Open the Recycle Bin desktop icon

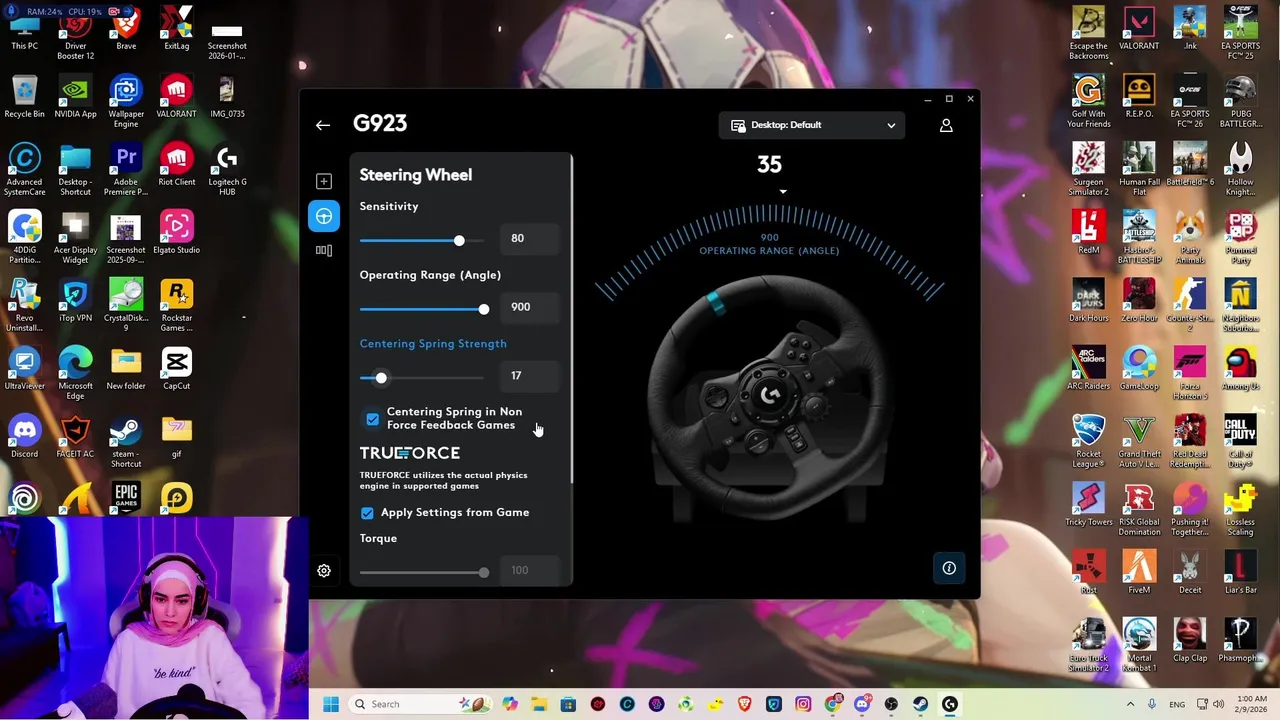tap(25, 97)
